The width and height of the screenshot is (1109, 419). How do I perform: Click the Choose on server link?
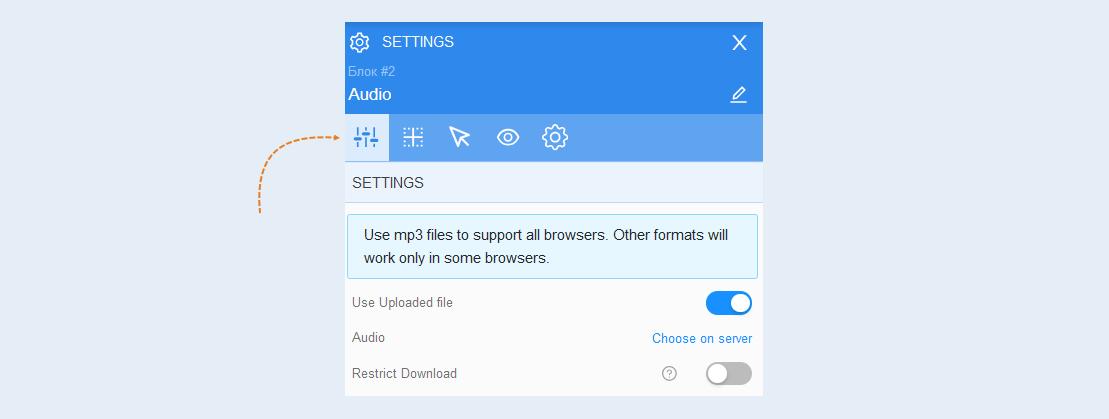pyautogui.click(x=702, y=338)
